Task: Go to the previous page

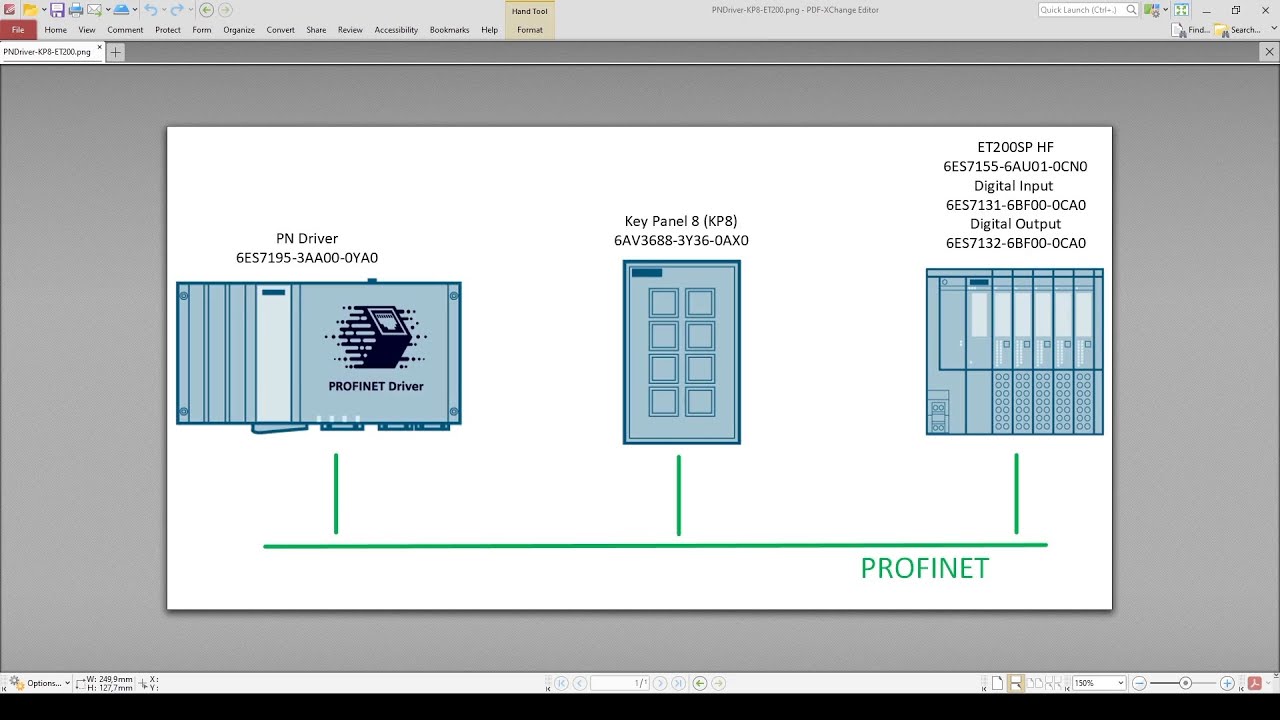Action: pos(580,683)
